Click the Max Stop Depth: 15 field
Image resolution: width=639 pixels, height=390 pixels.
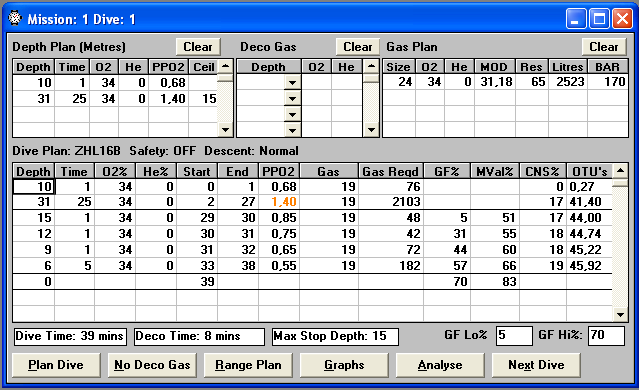click(335, 337)
